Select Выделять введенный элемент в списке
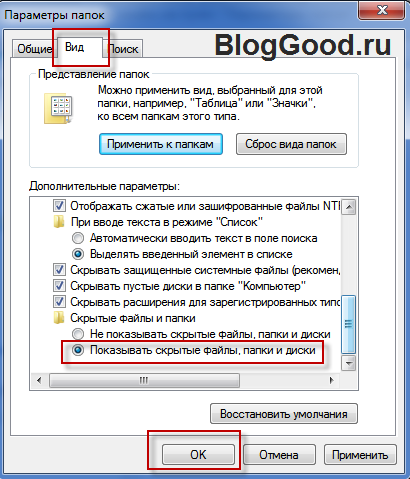Image resolution: width=410 pixels, height=479 pixels. [x=78, y=254]
